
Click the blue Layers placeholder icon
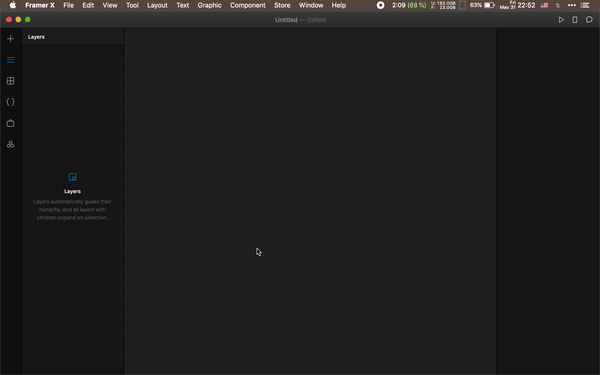(72, 177)
